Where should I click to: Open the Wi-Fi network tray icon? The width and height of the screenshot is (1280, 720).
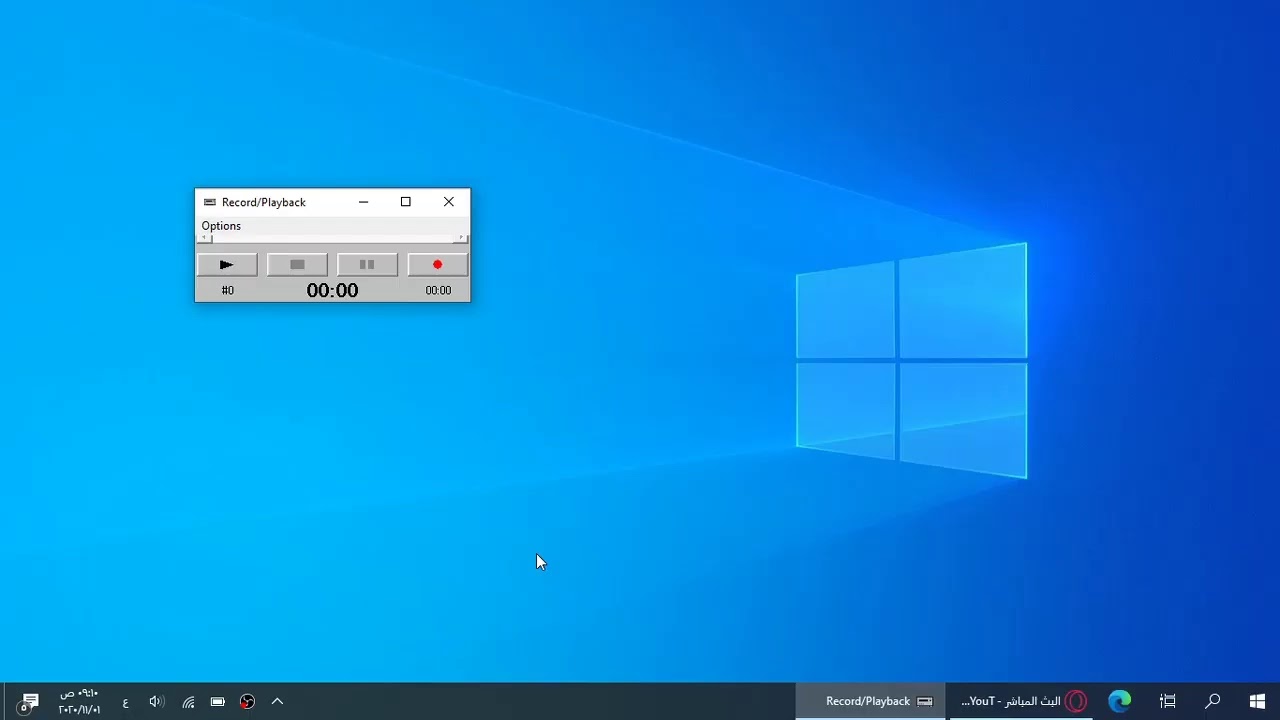(x=188, y=702)
